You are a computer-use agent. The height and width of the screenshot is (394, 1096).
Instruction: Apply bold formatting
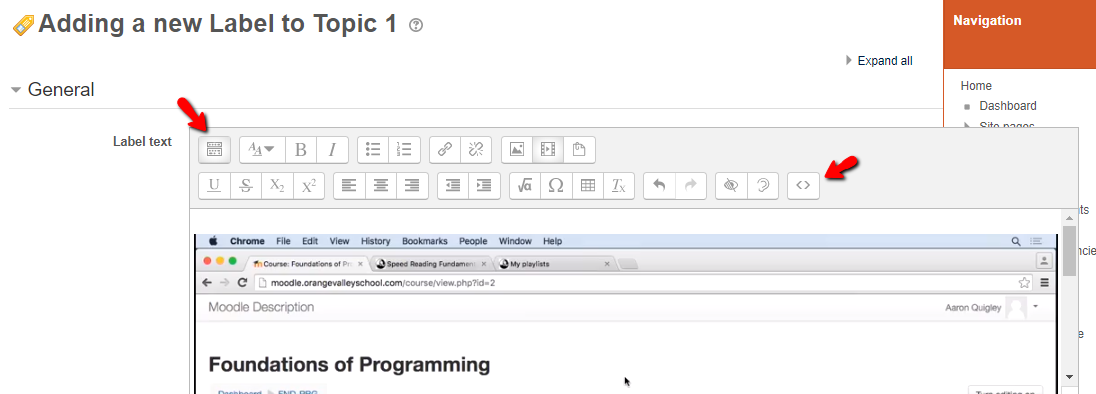tap(301, 149)
